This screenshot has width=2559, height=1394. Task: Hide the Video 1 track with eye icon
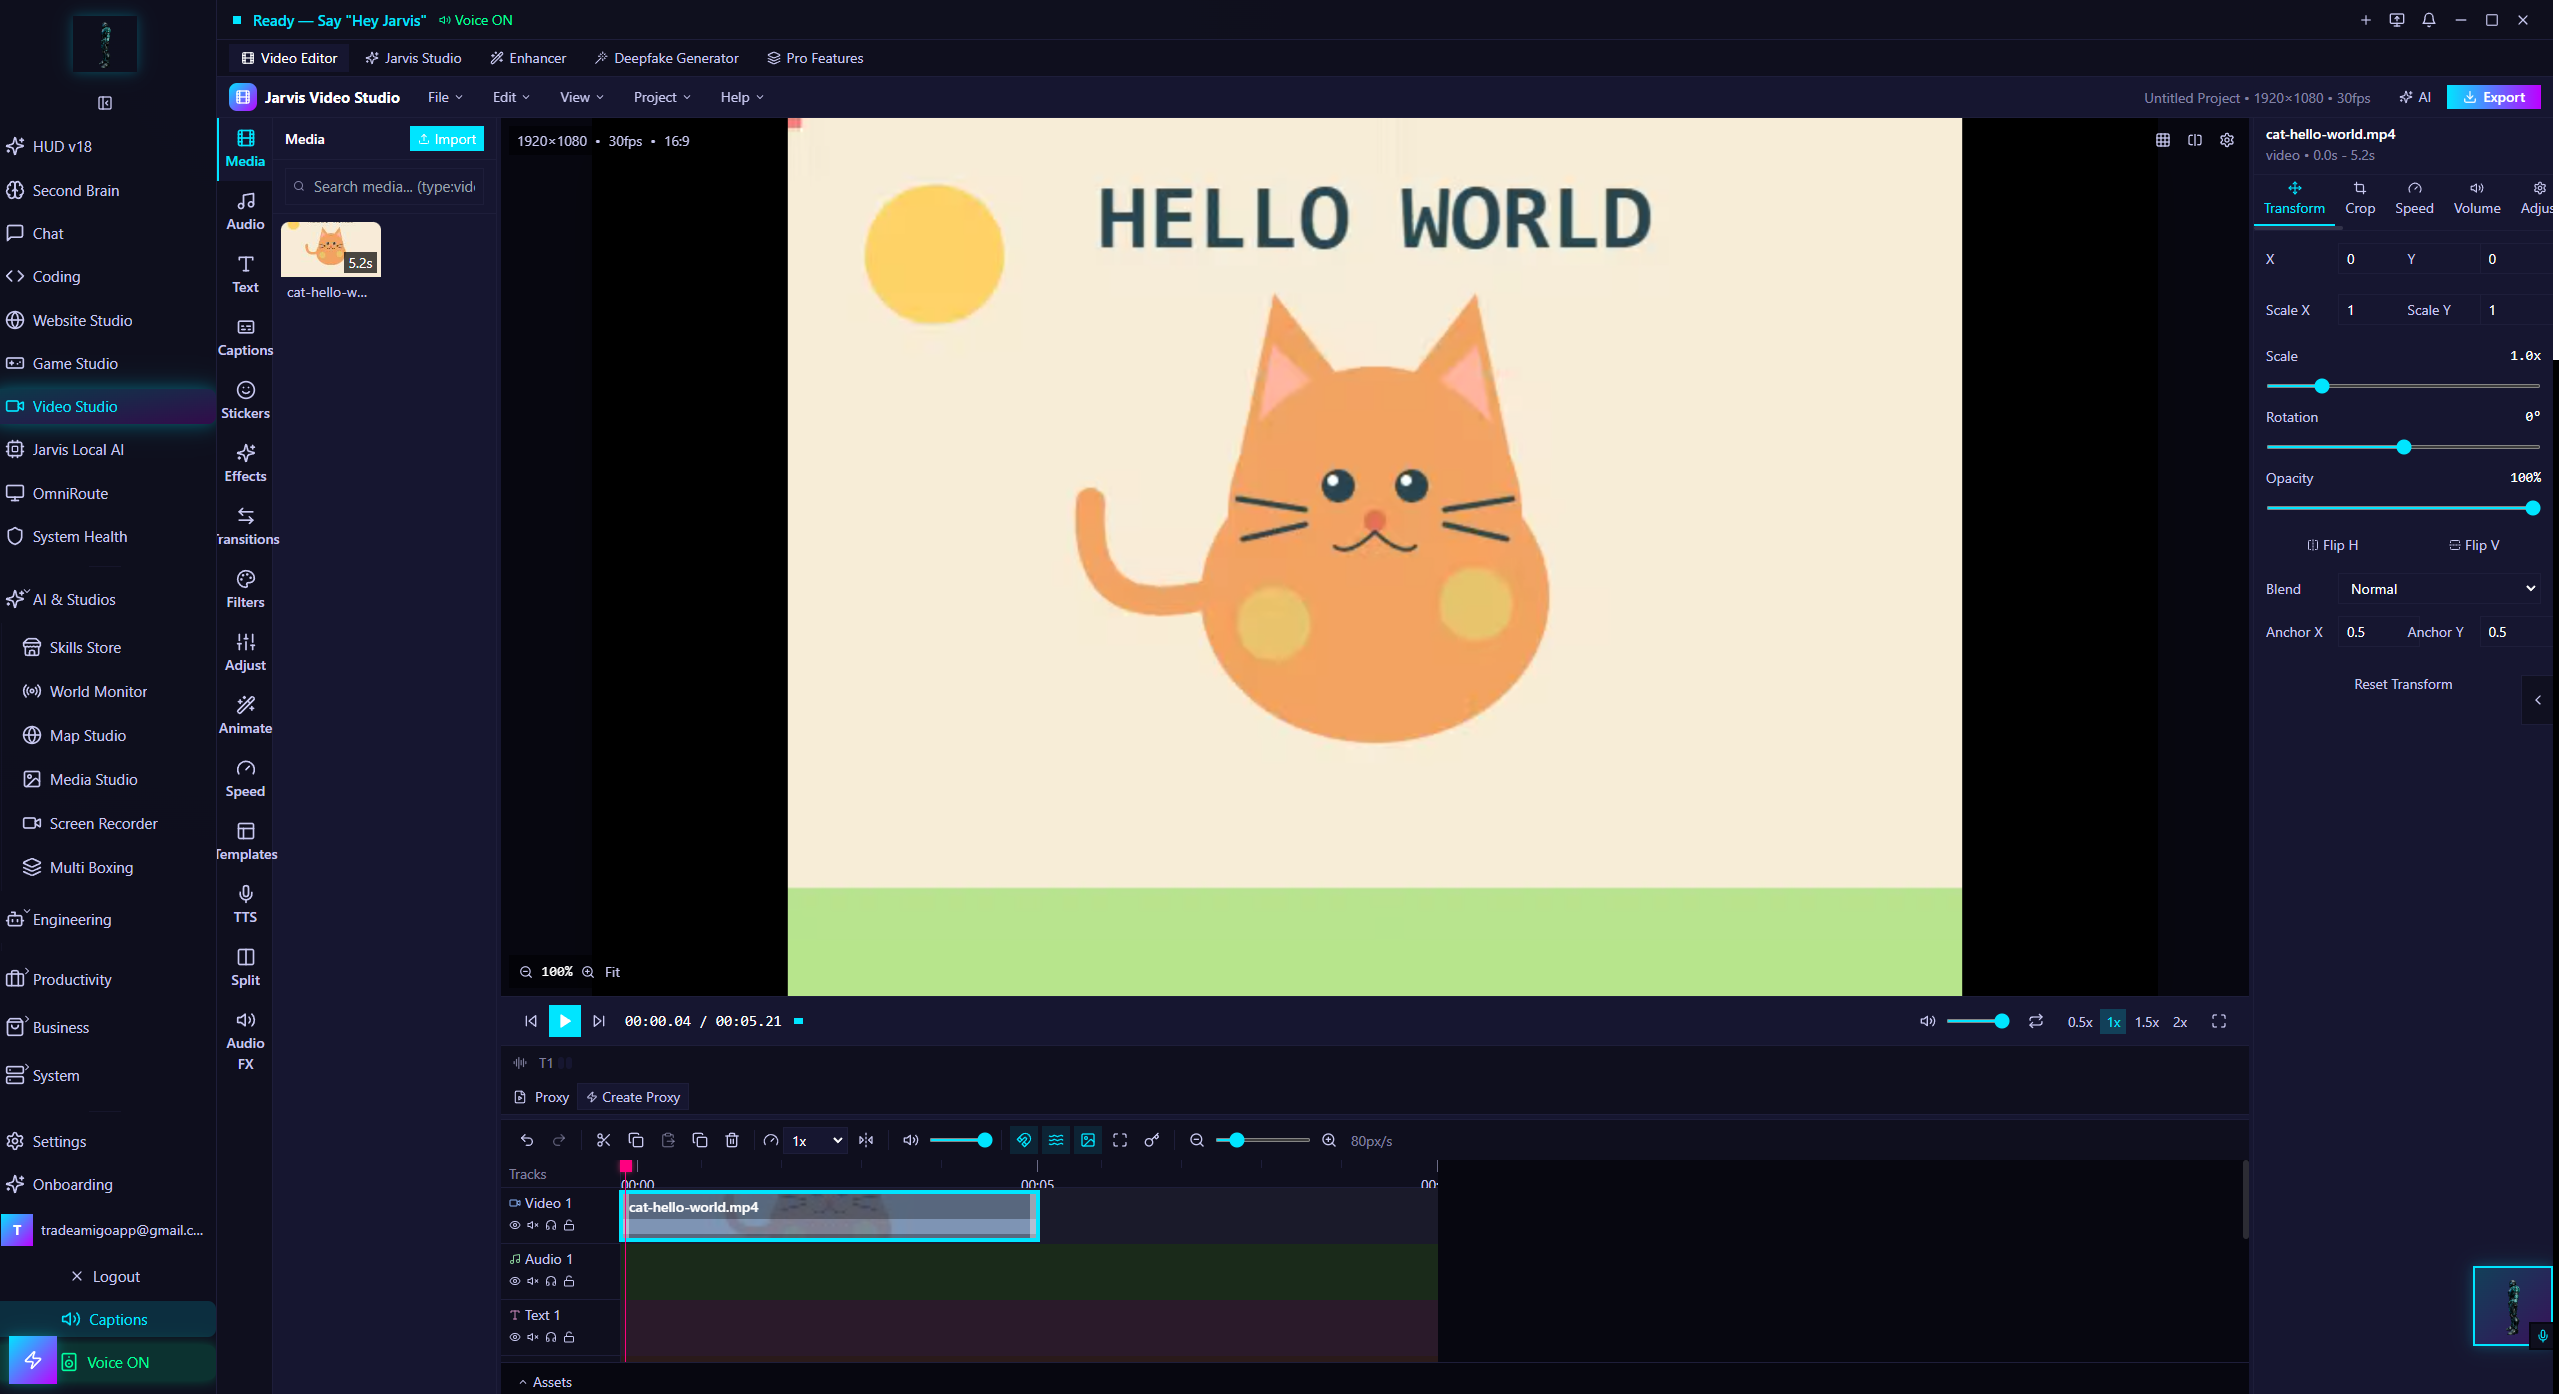click(x=515, y=1225)
